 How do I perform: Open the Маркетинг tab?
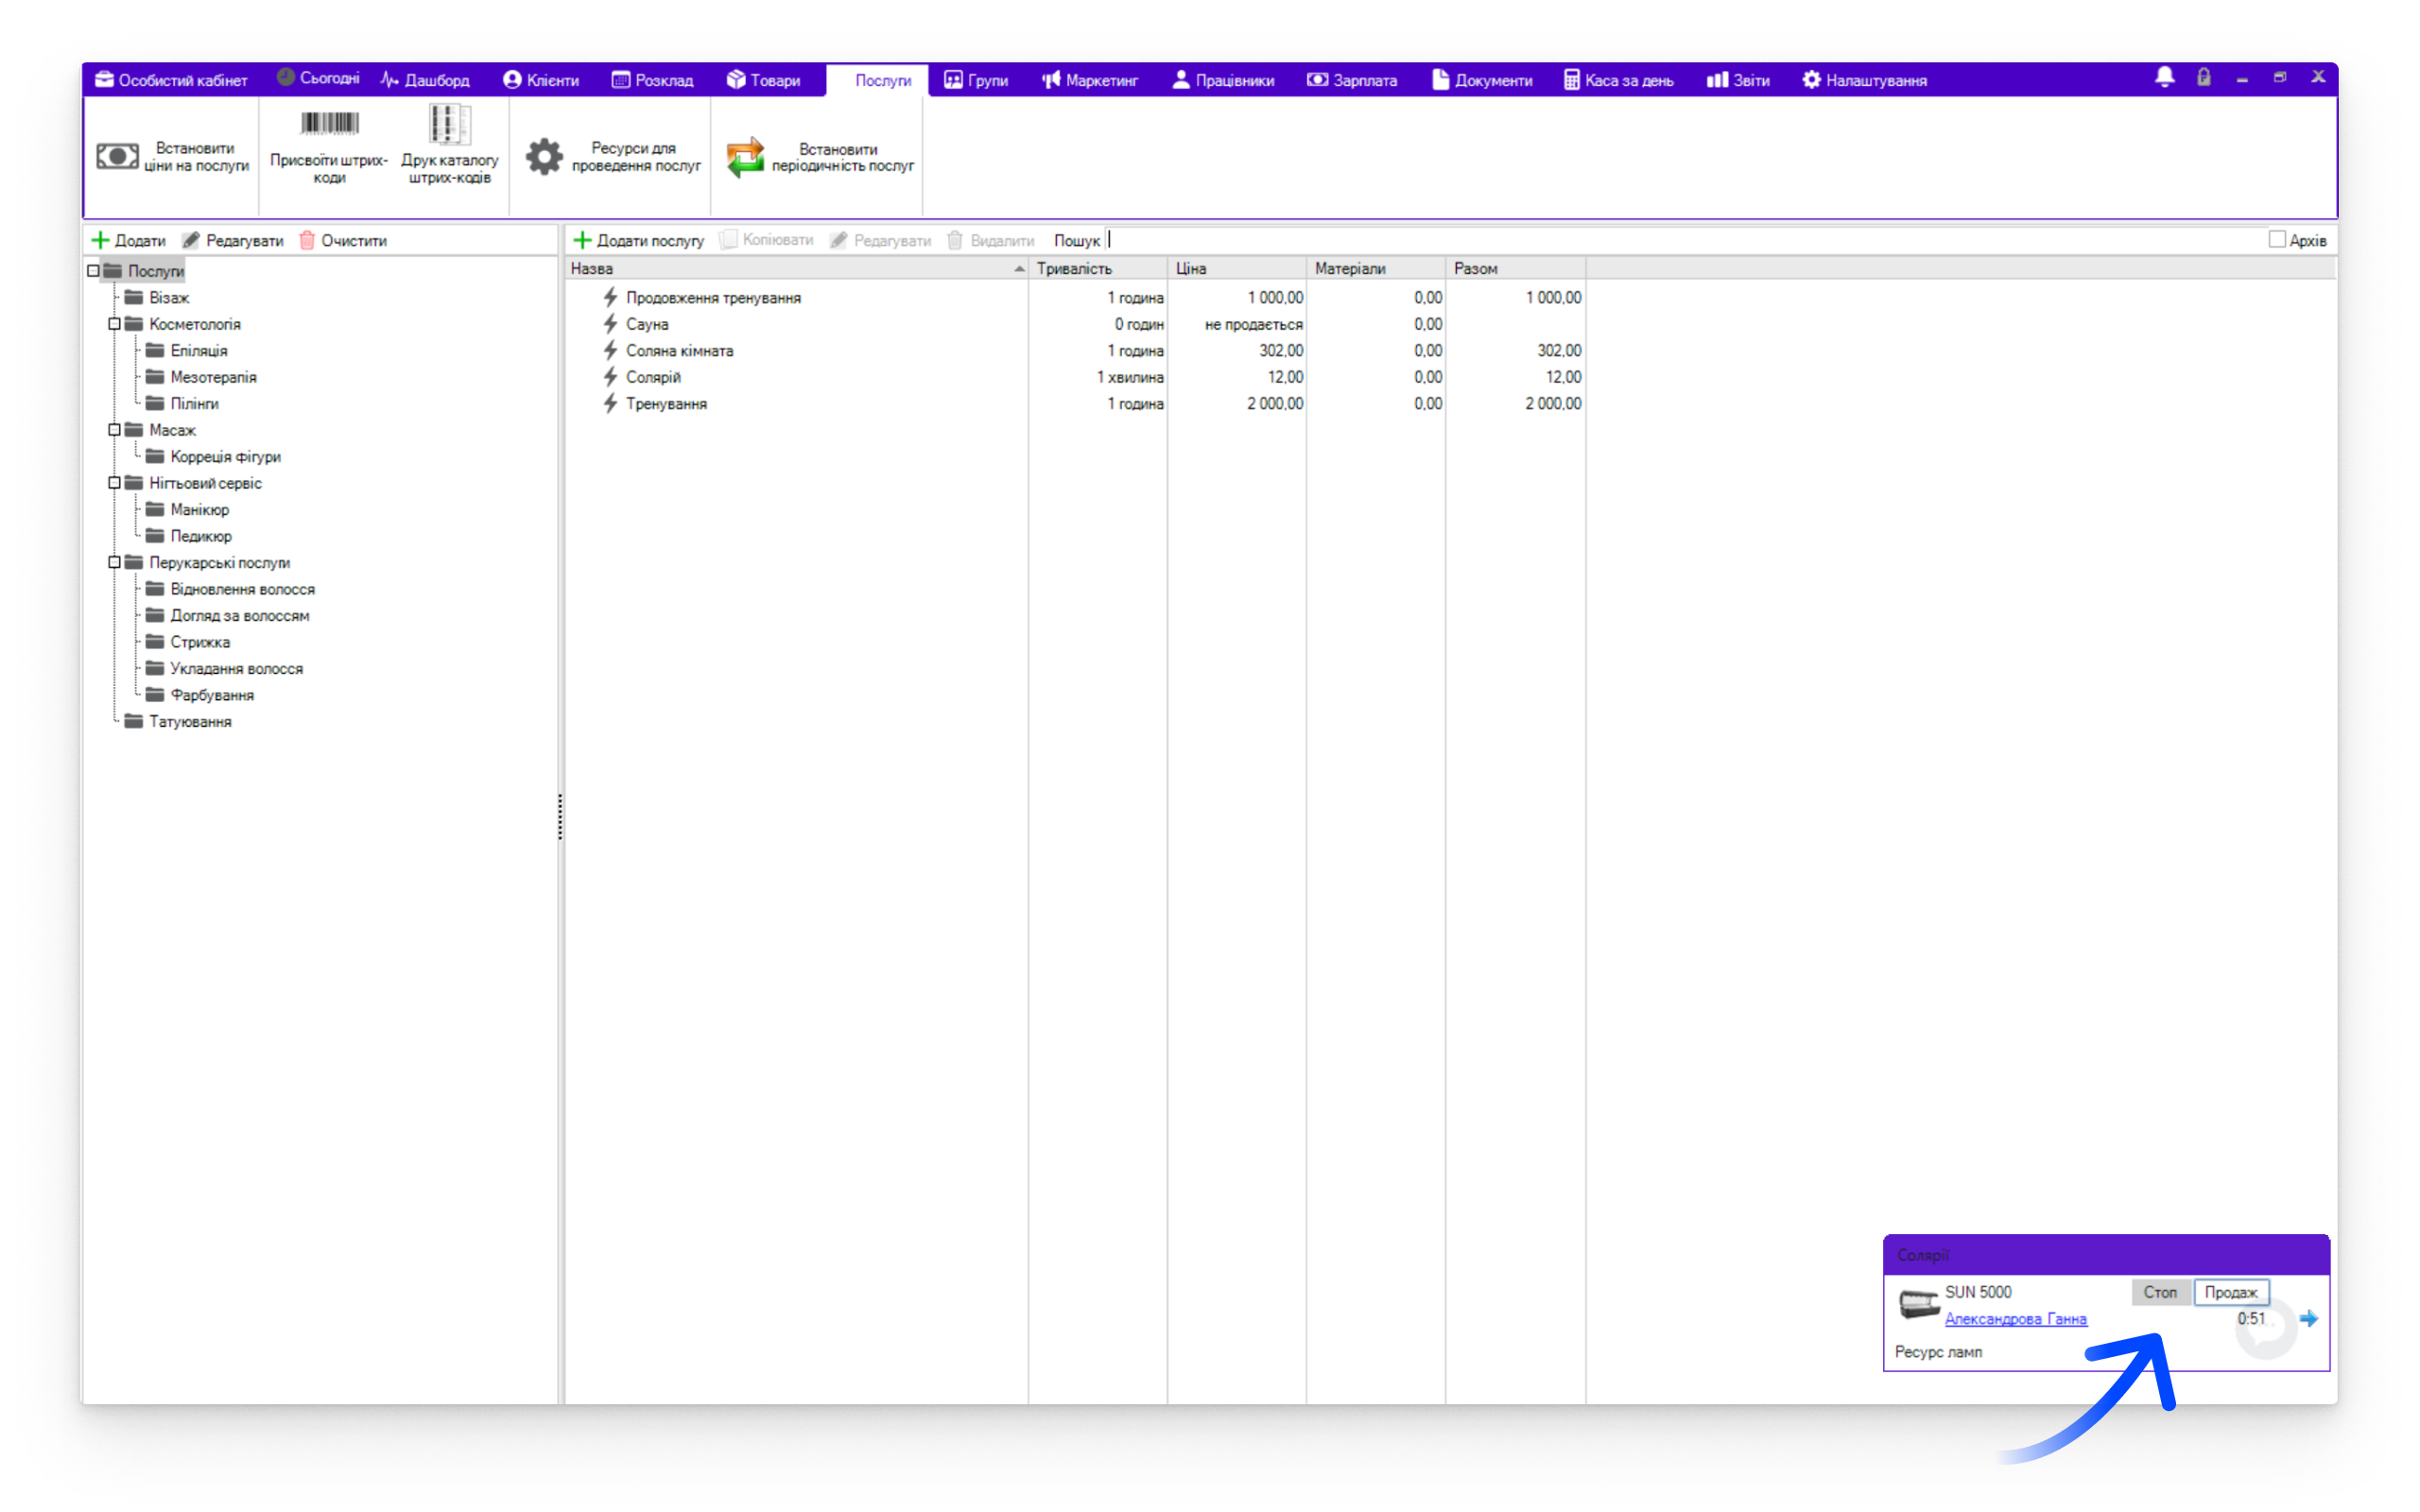click(x=1090, y=80)
